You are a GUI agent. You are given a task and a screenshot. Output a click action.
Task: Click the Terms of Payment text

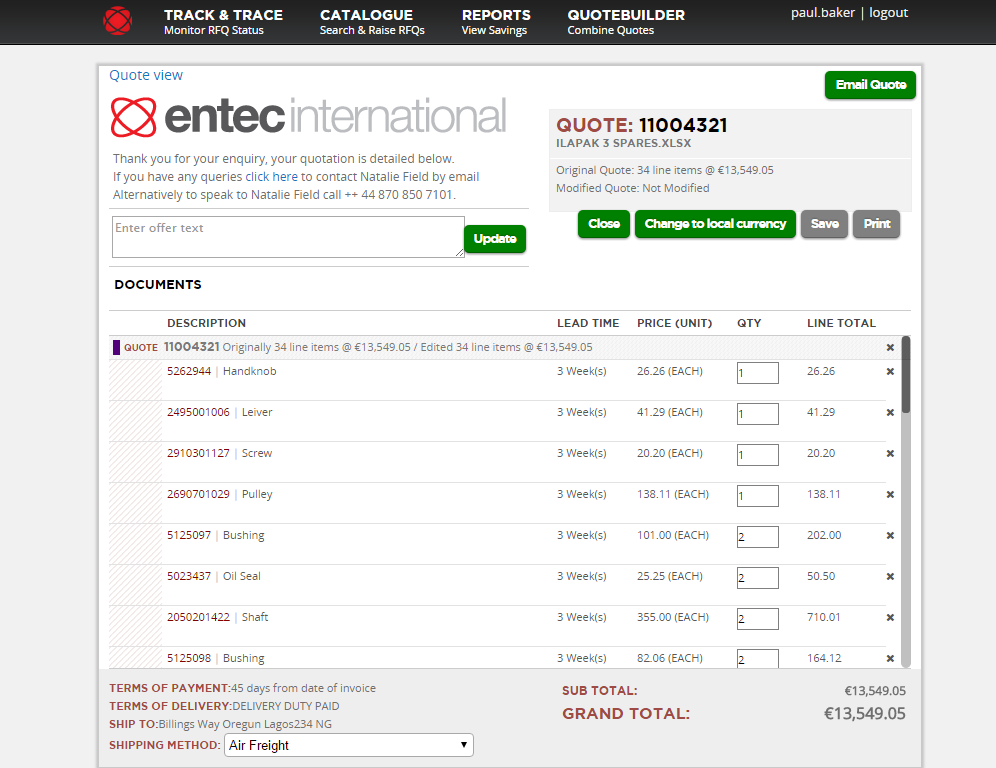[x=242, y=688]
